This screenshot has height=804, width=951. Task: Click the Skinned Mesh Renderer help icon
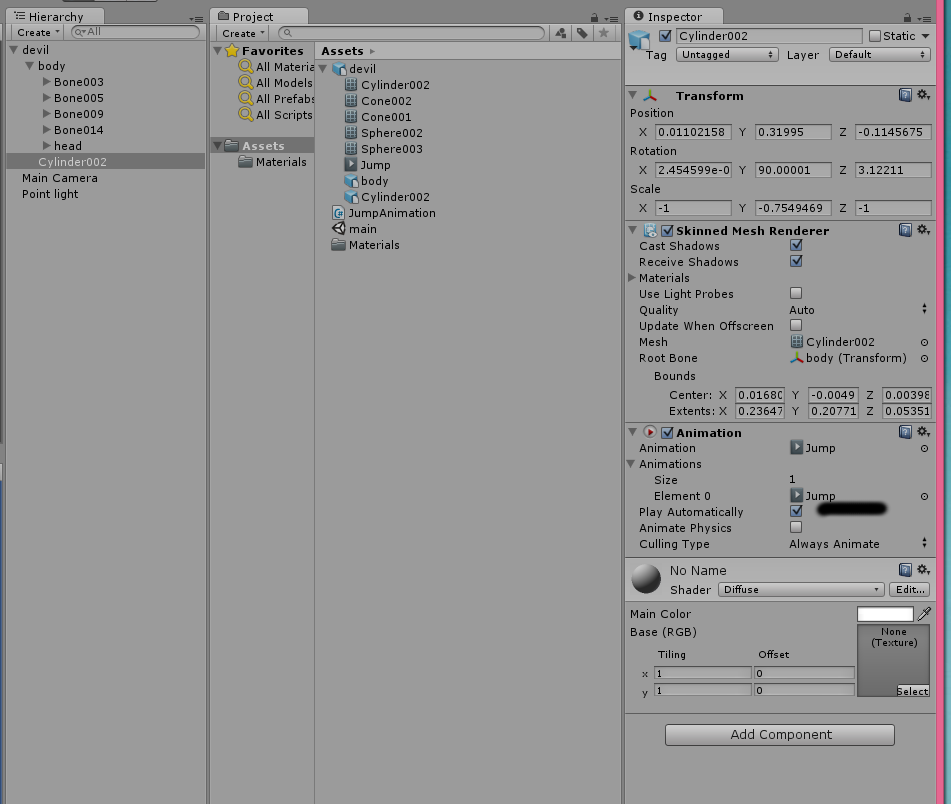tap(905, 230)
